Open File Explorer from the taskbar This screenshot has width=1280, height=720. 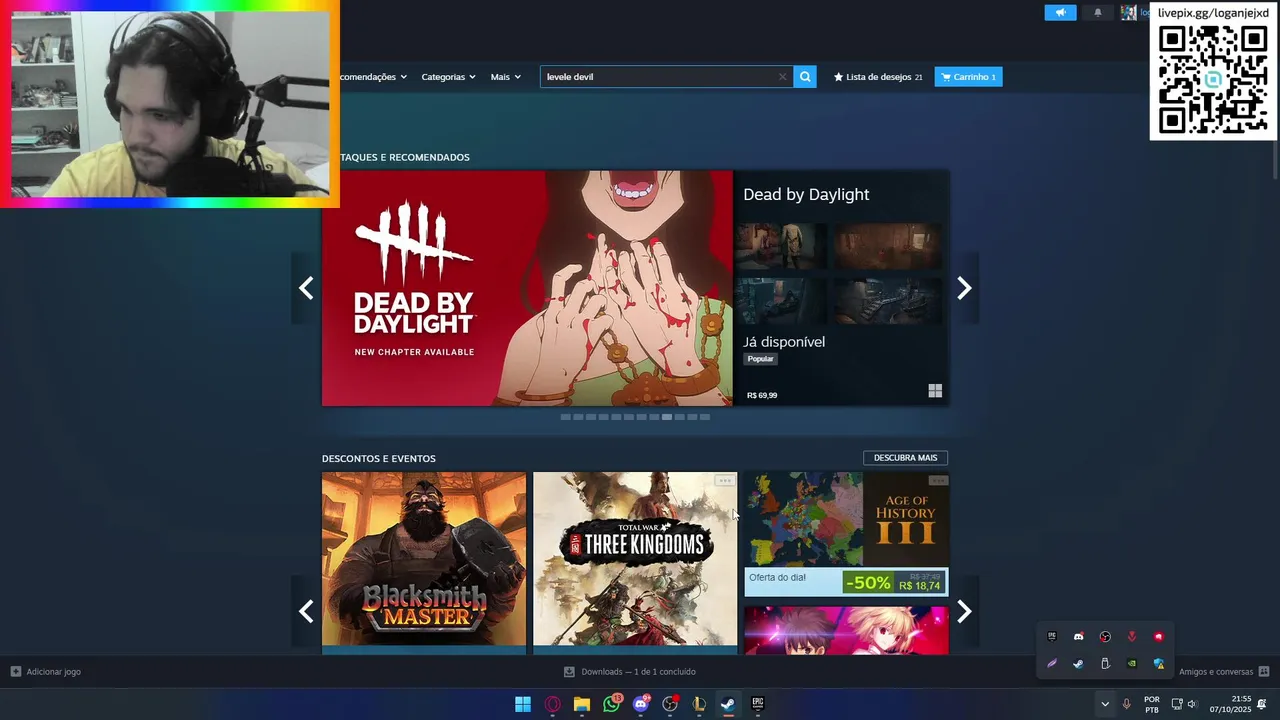[x=582, y=704]
